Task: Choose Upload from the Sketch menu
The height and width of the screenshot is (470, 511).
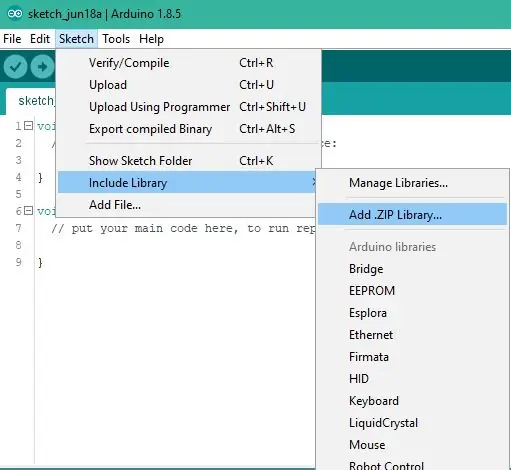Action: coord(188,85)
